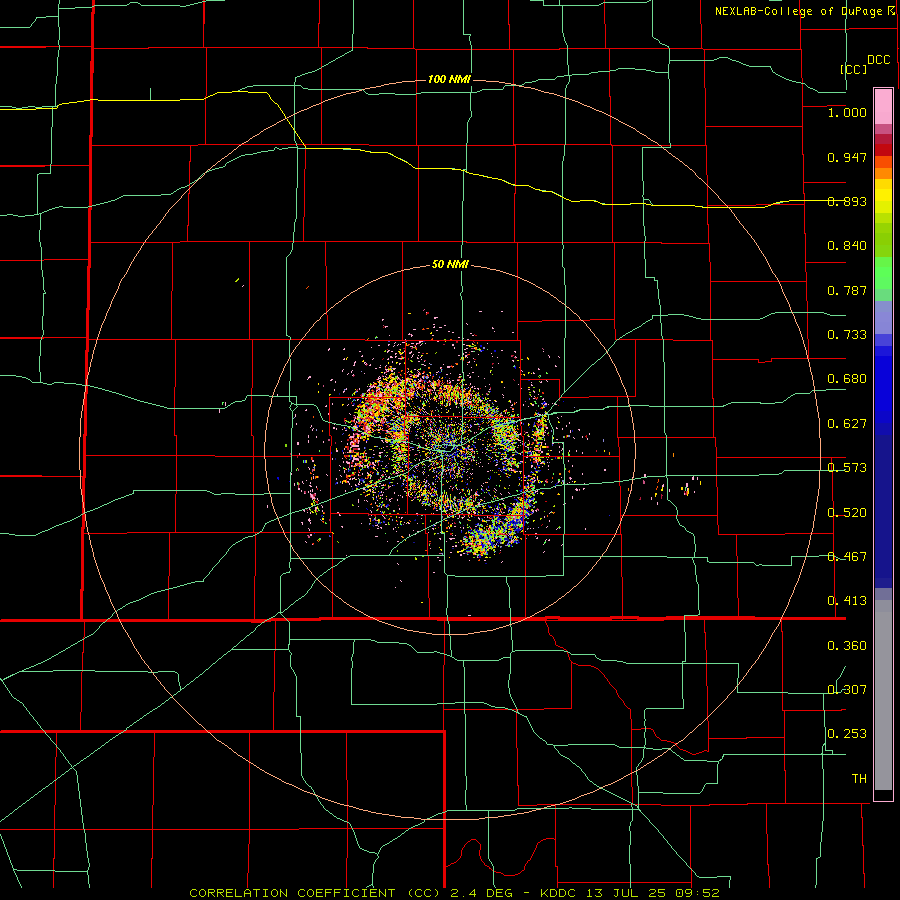The image size is (900, 900).
Task: Click the 0.253 scale value
Action: pyautogui.click(x=847, y=734)
